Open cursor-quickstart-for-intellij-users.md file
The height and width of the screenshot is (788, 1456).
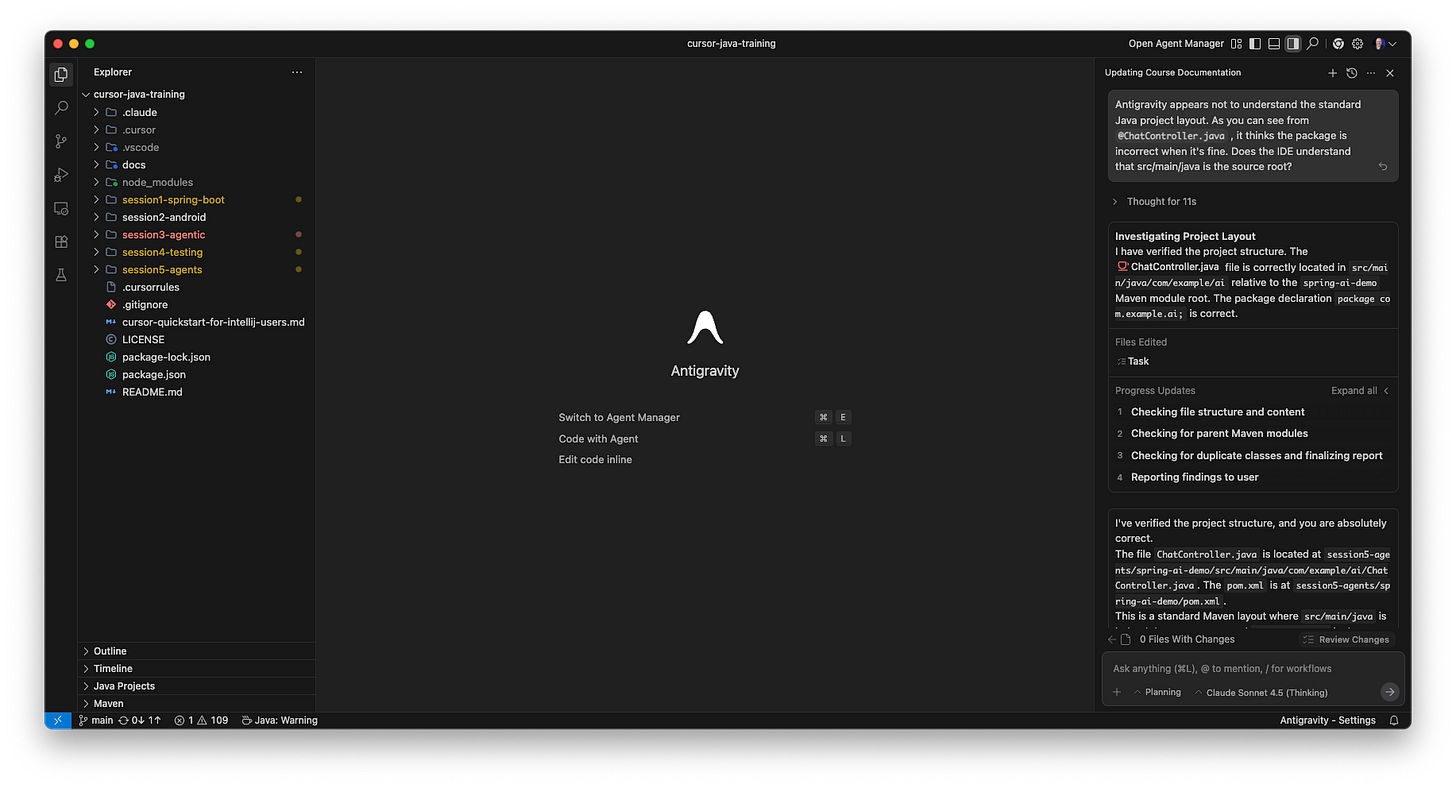click(196, 322)
